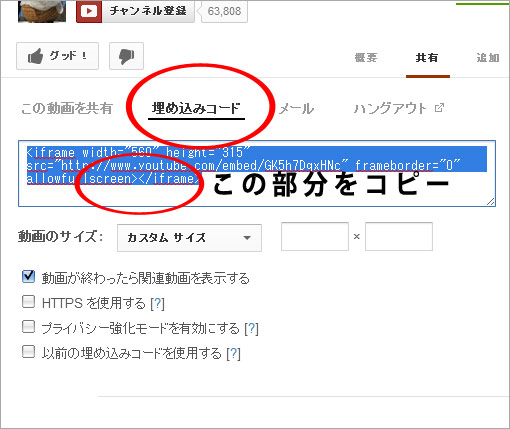This screenshot has height=429, width=510.
Task: Open the 追加 tab
Action: [x=488, y=58]
